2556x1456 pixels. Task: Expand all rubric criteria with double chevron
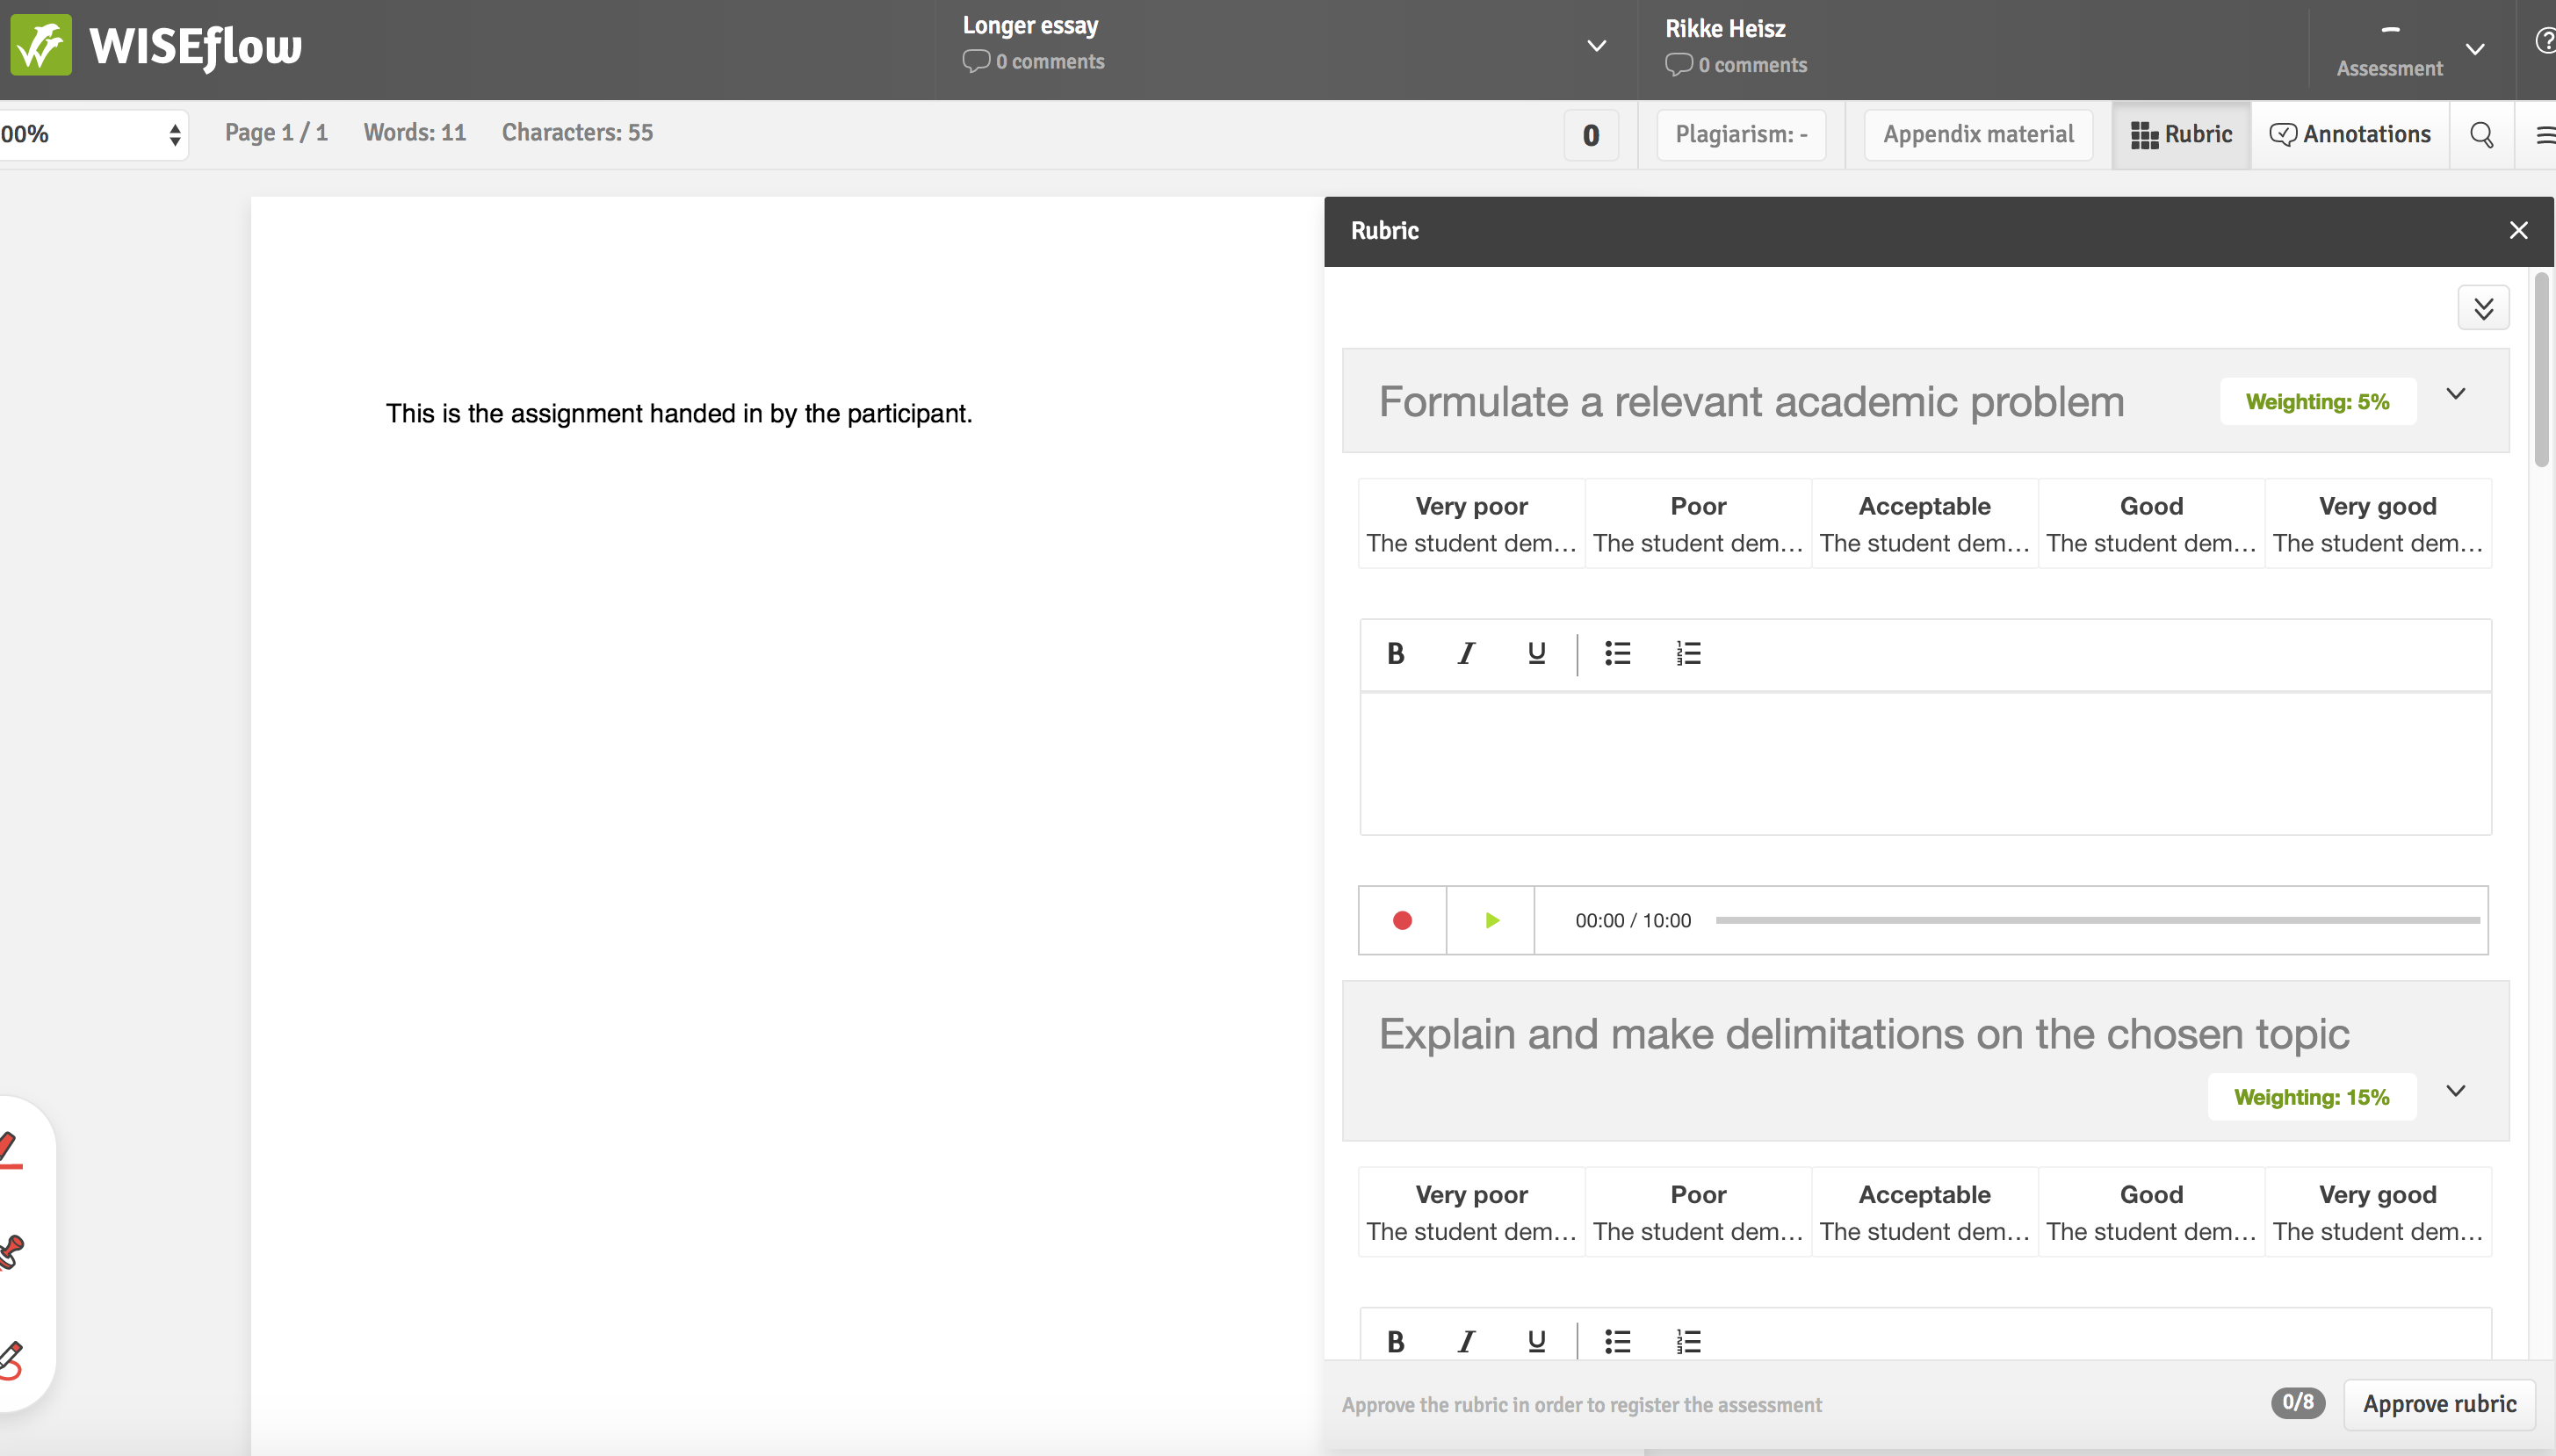2483,308
